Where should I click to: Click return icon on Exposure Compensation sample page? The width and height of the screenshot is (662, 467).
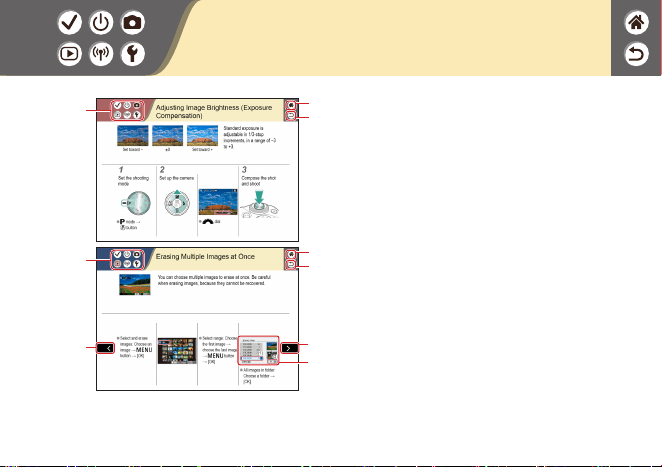291,115
